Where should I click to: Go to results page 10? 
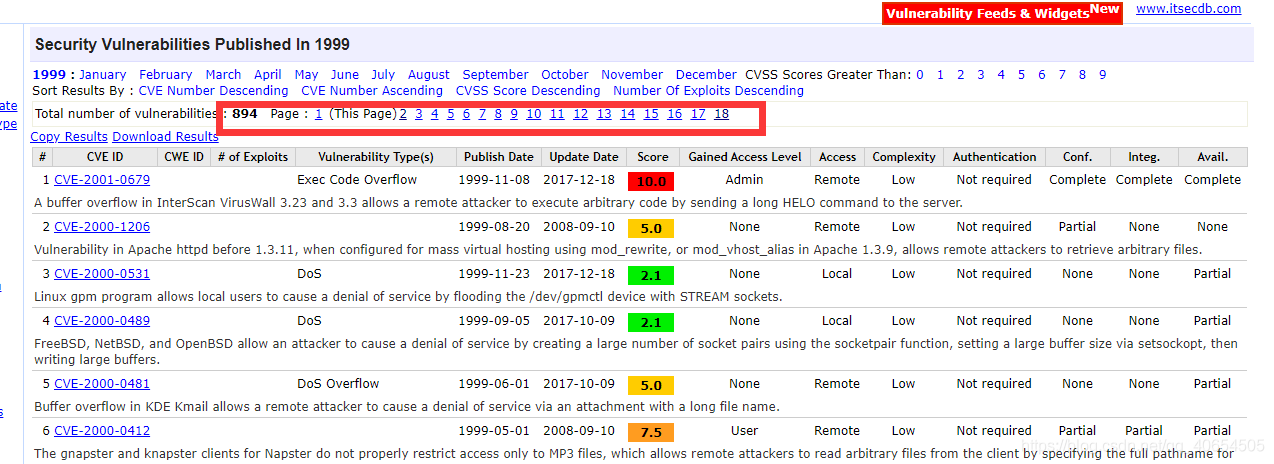click(x=534, y=114)
